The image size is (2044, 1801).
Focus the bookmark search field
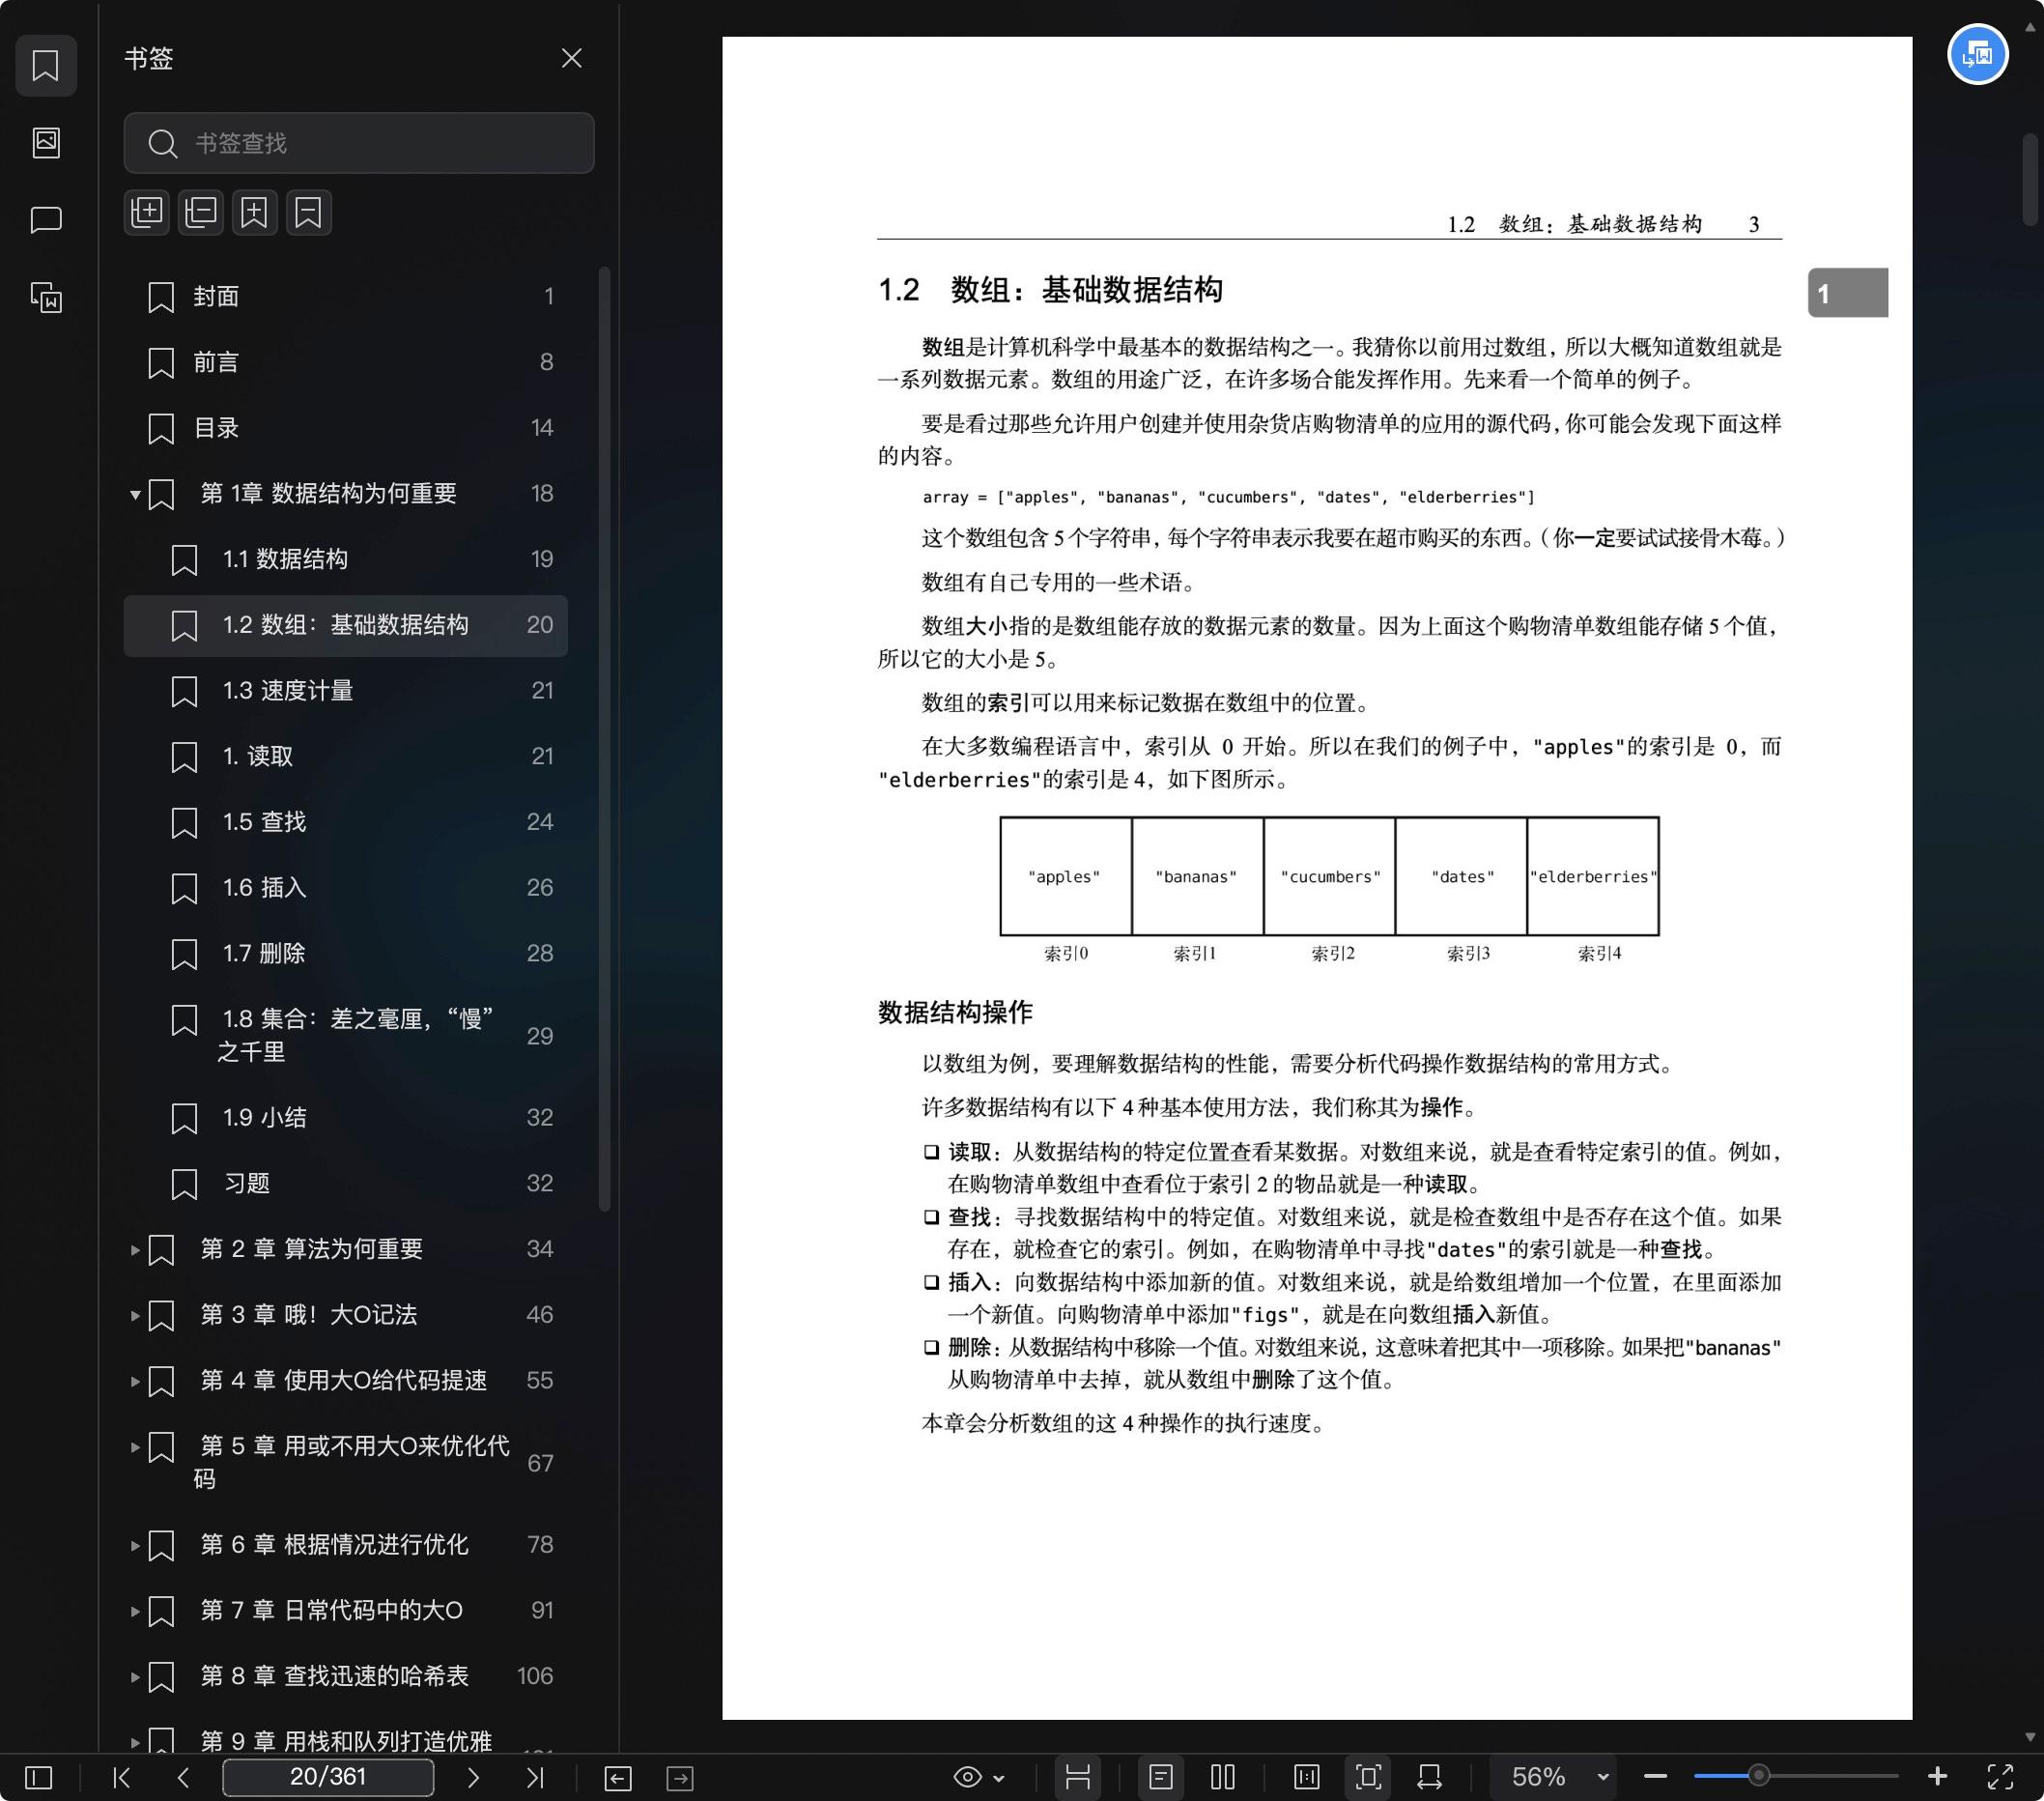(x=359, y=143)
